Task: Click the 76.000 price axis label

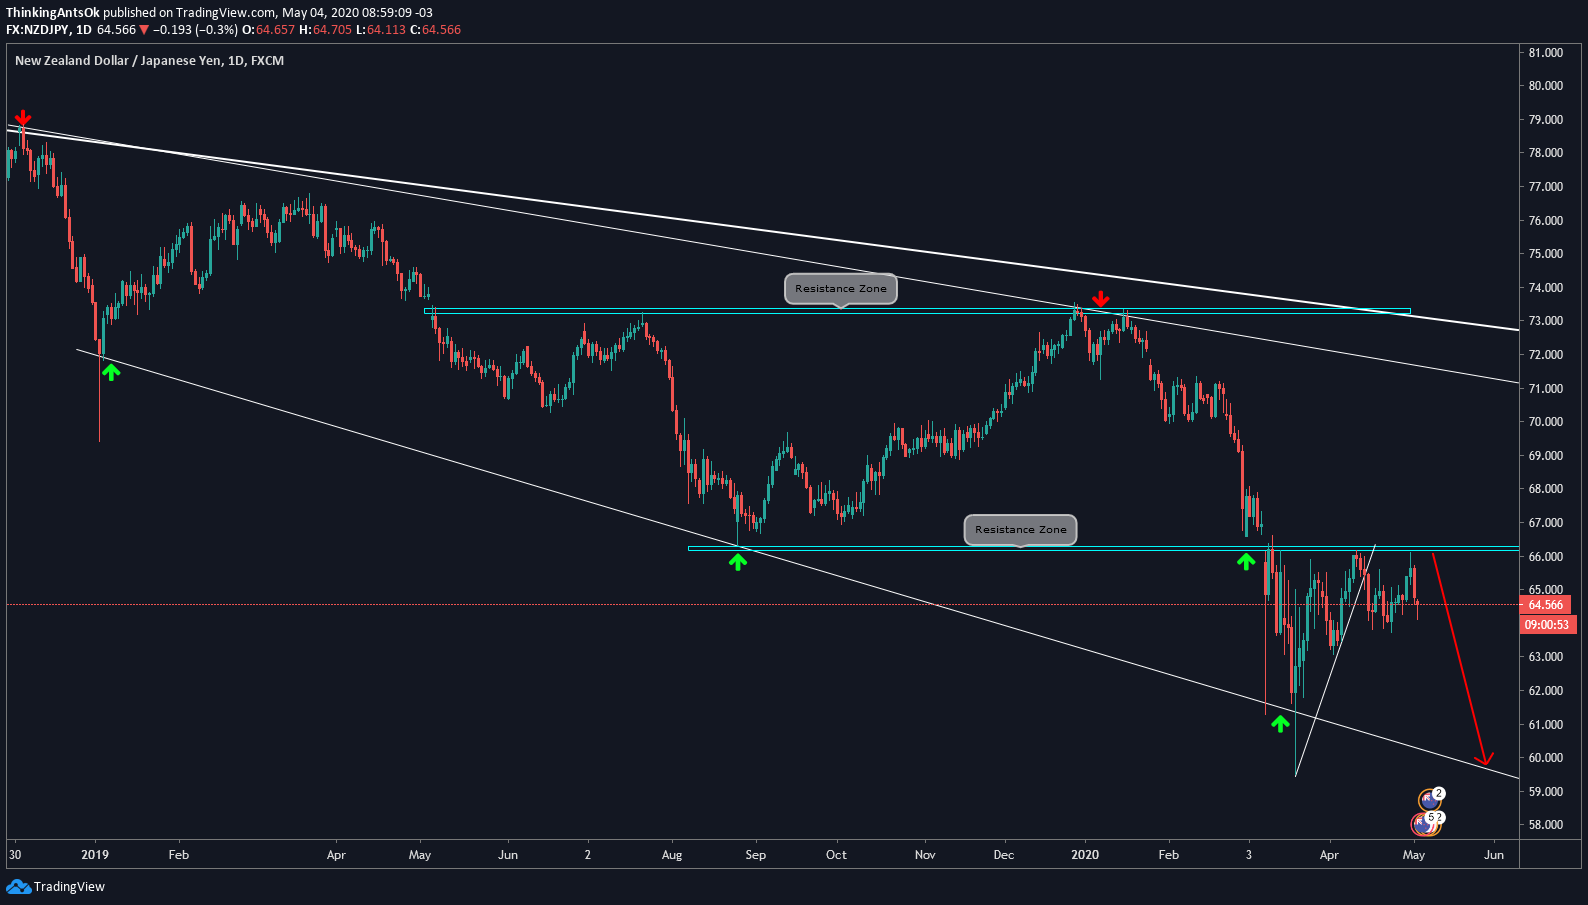Action: [1546, 221]
